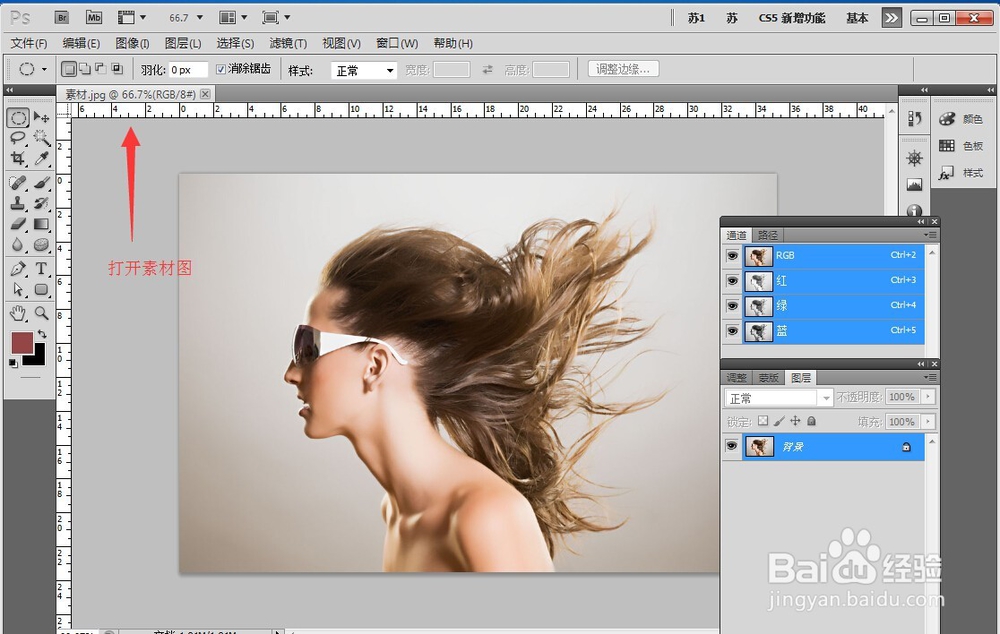Screen dimensions: 1000x634
Task: Open the History panel icon
Action: click(915, 119)
